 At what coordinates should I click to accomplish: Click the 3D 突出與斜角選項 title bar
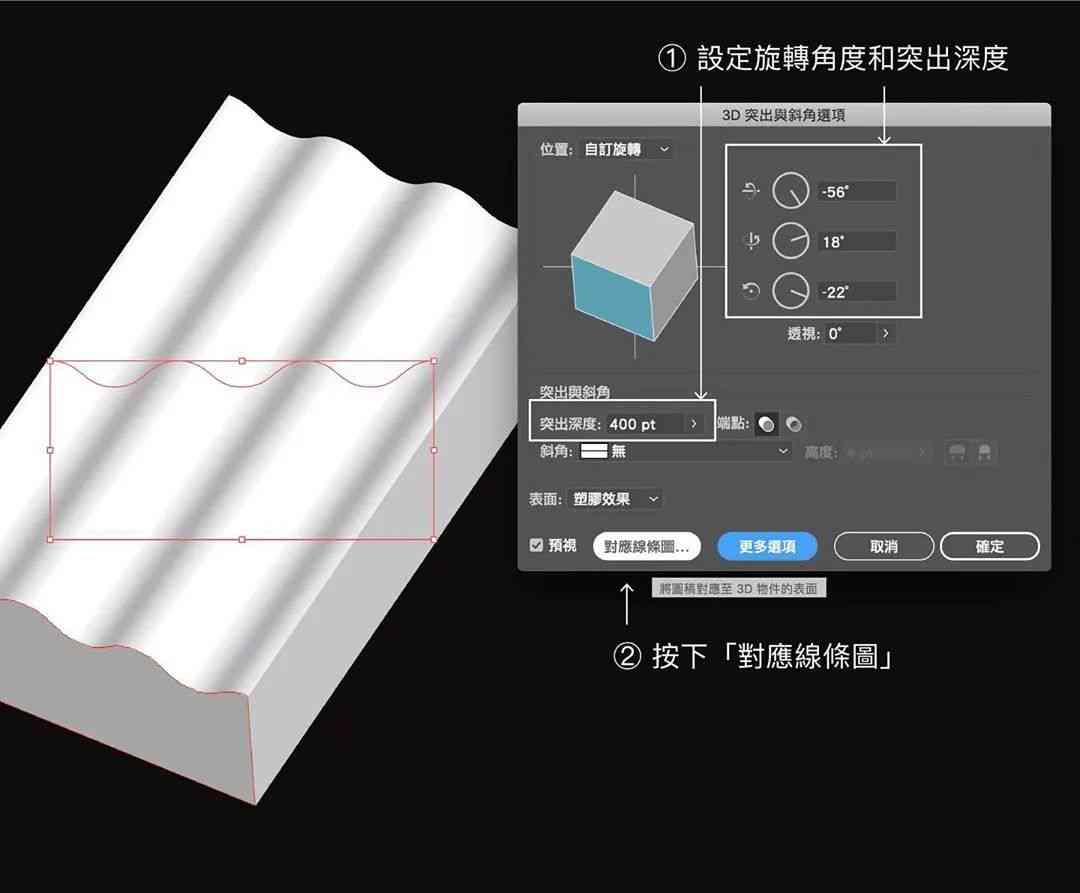784,115
